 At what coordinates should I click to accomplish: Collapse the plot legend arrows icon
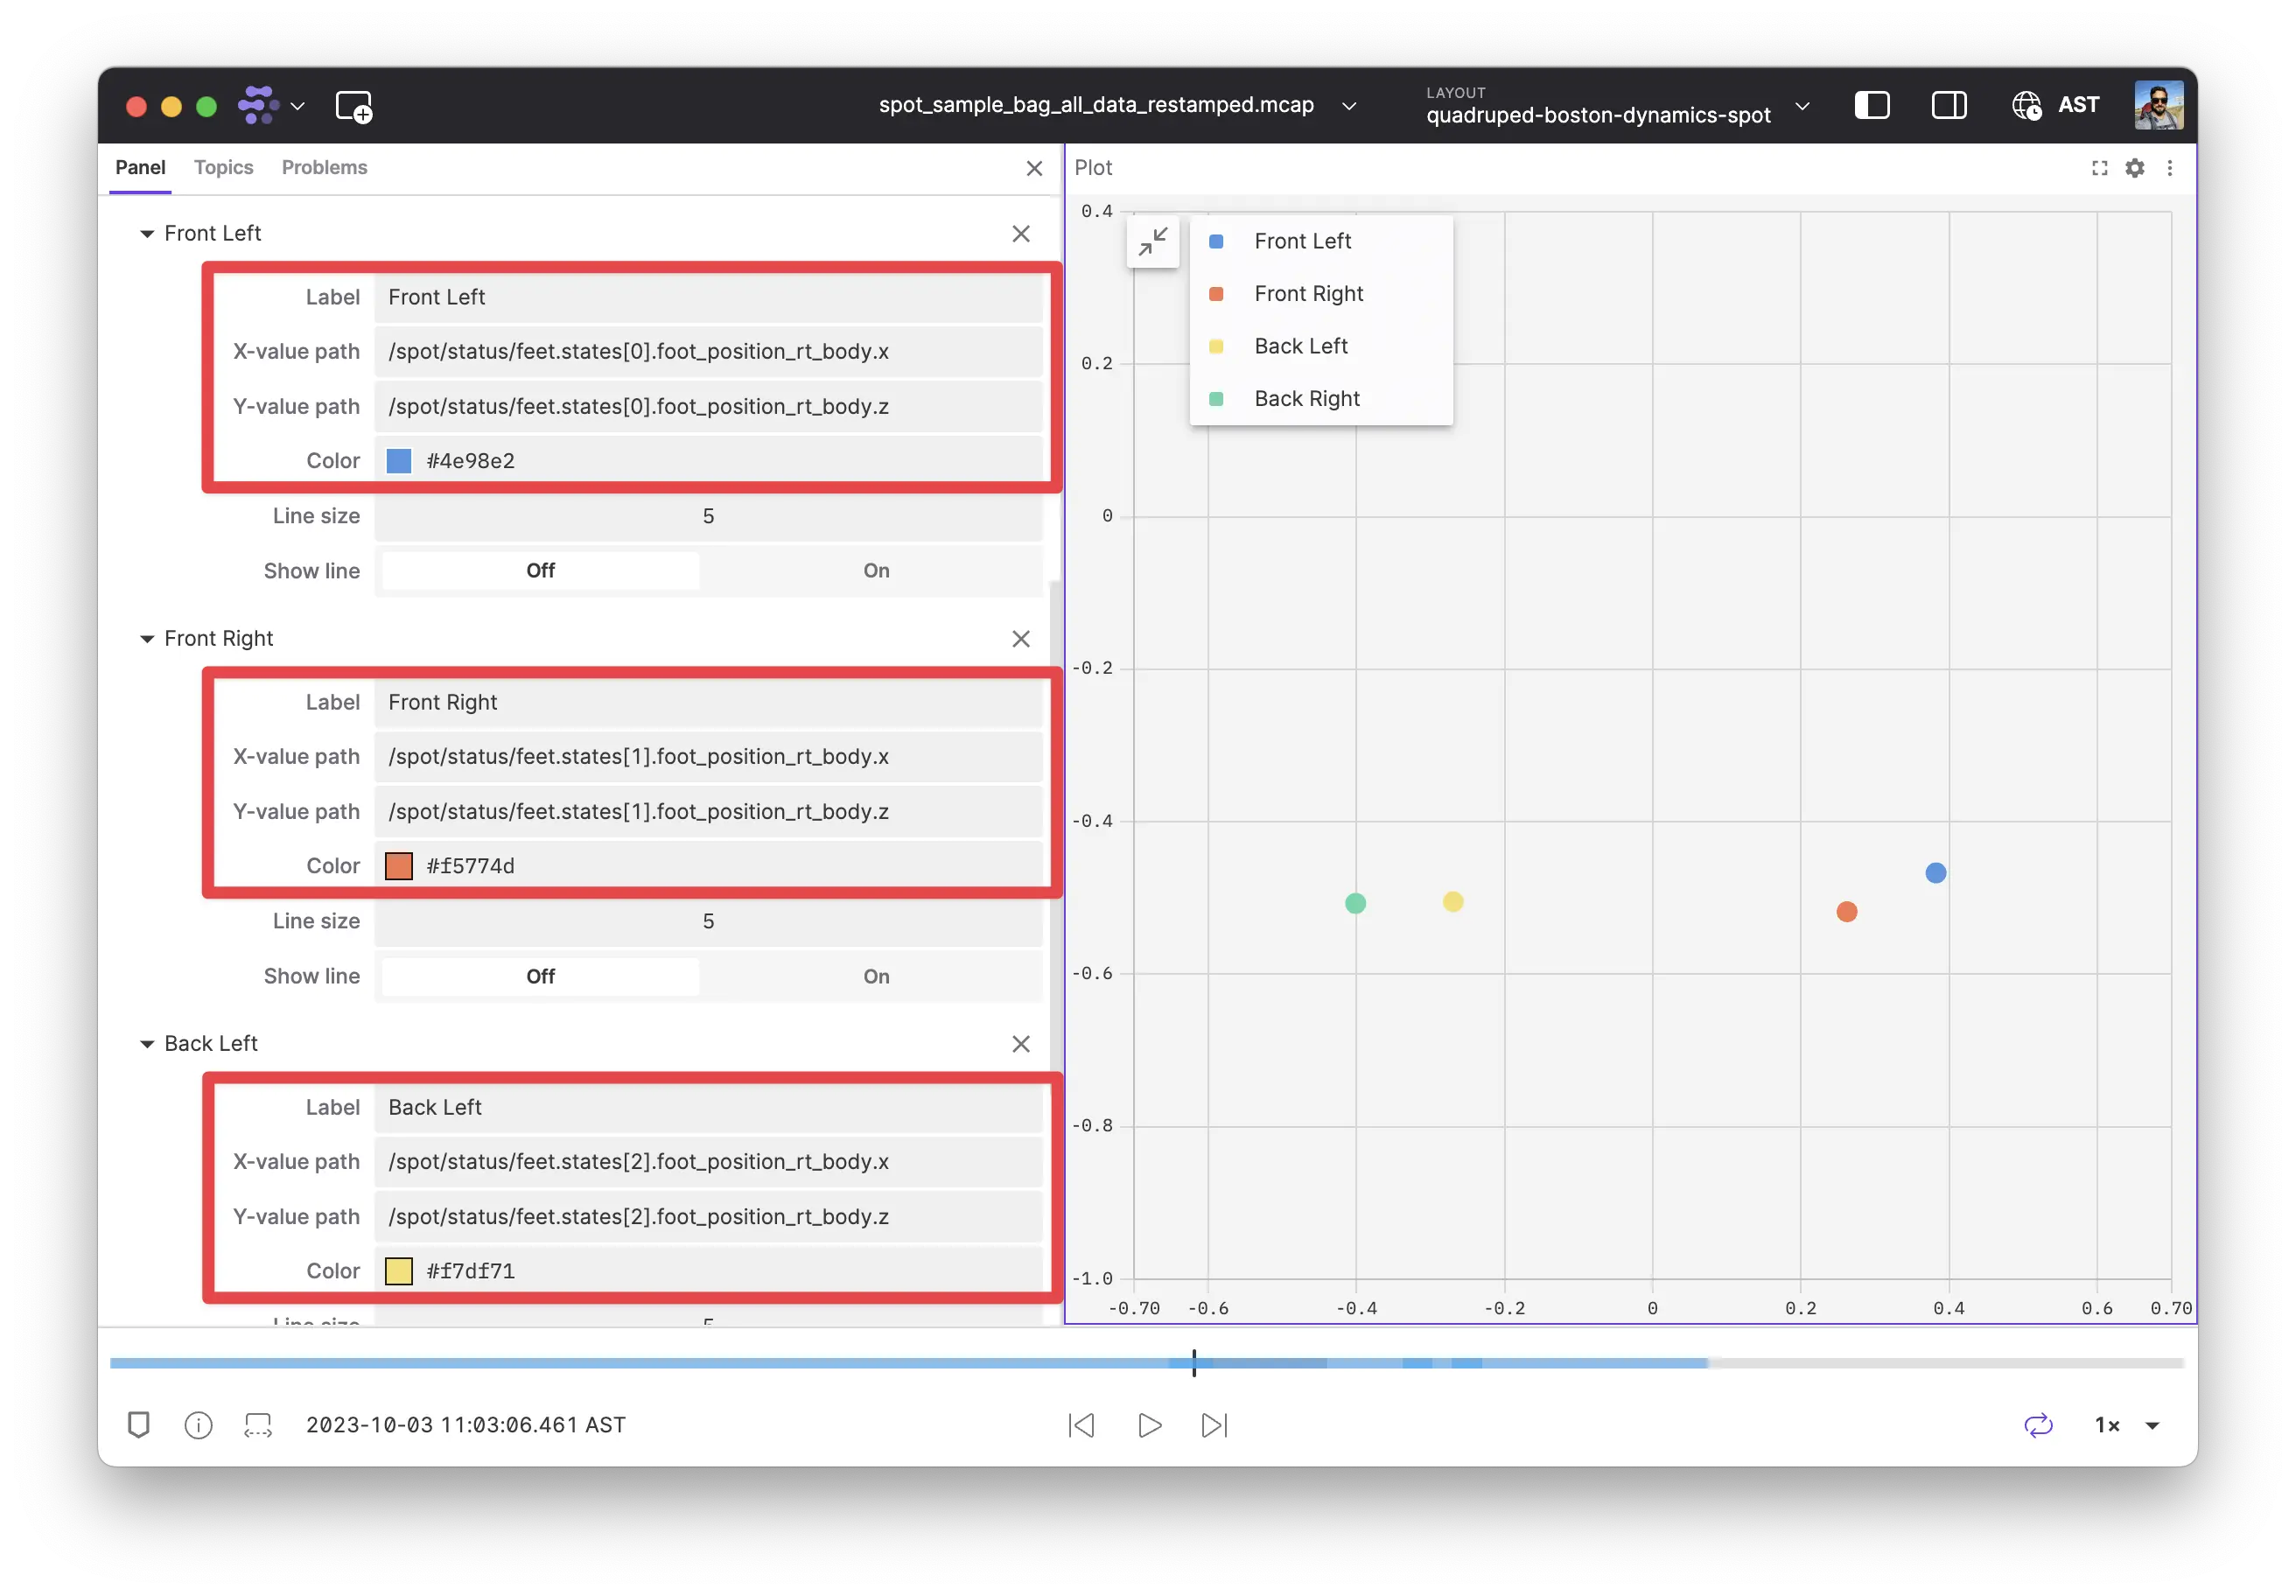point(1152,241)
